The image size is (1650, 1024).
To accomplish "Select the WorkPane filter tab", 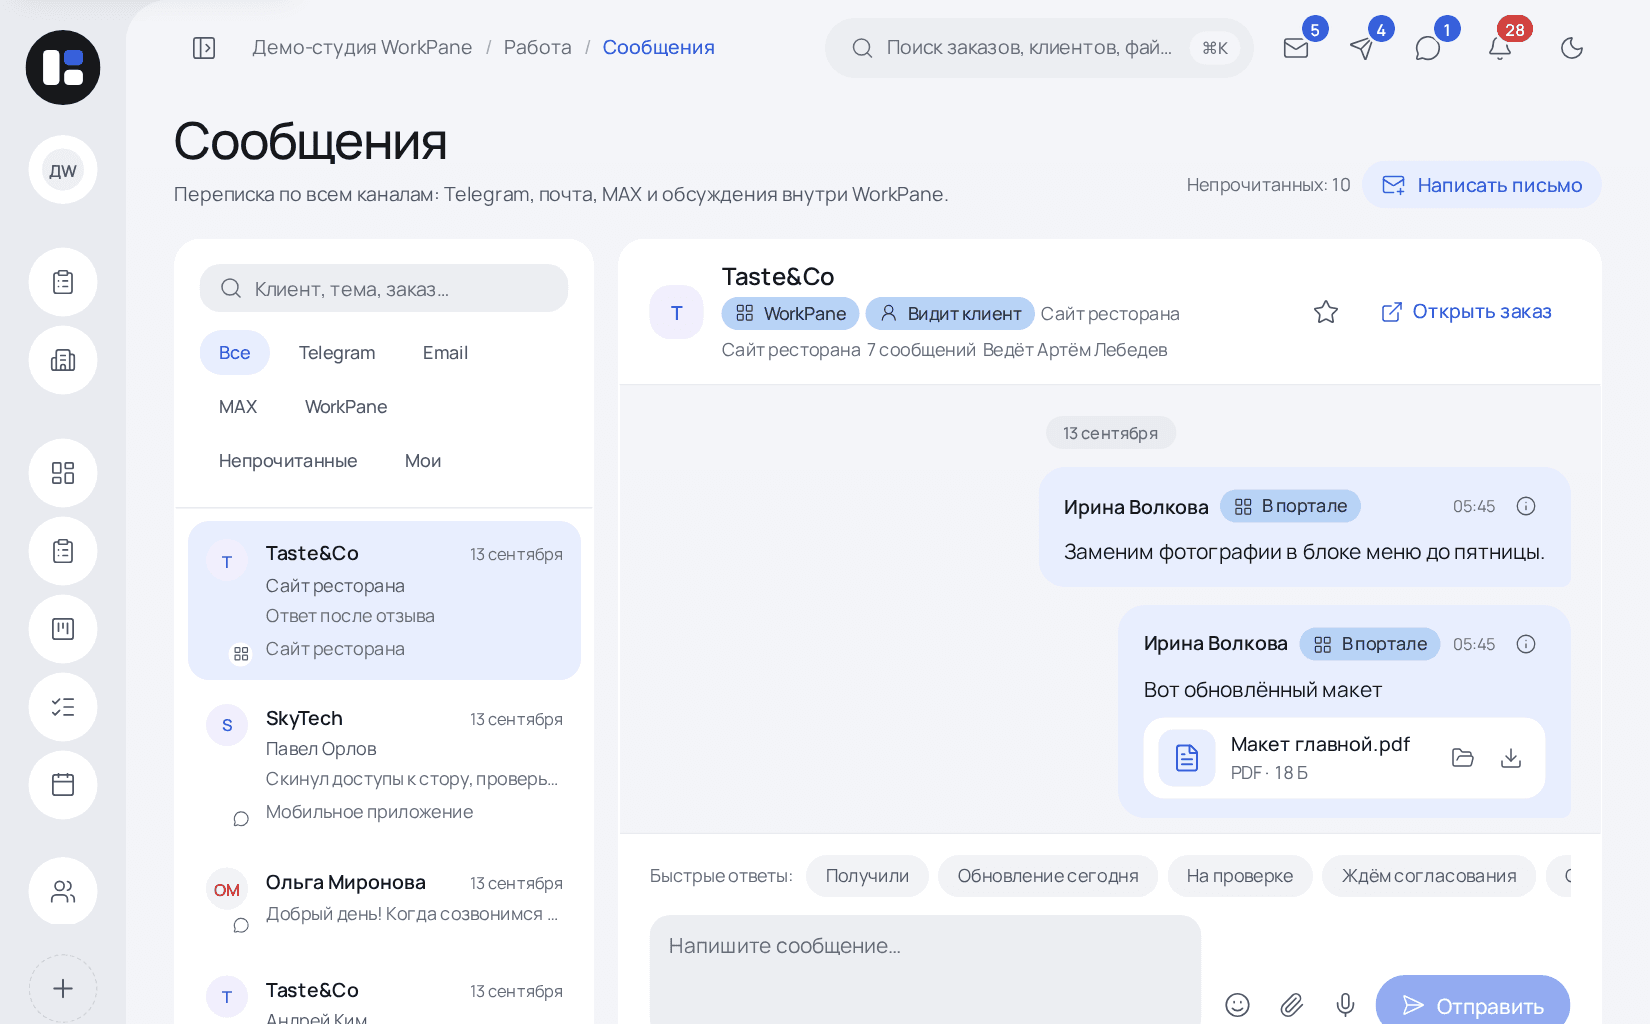I will pos(346,407).
